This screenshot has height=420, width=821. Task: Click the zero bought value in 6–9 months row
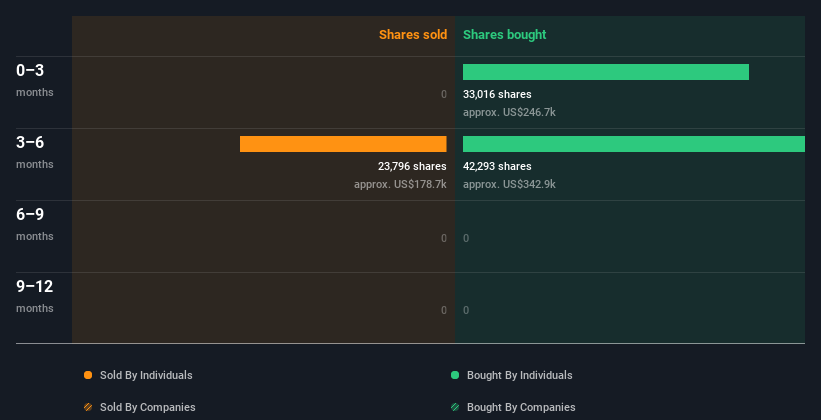[466, 238]
